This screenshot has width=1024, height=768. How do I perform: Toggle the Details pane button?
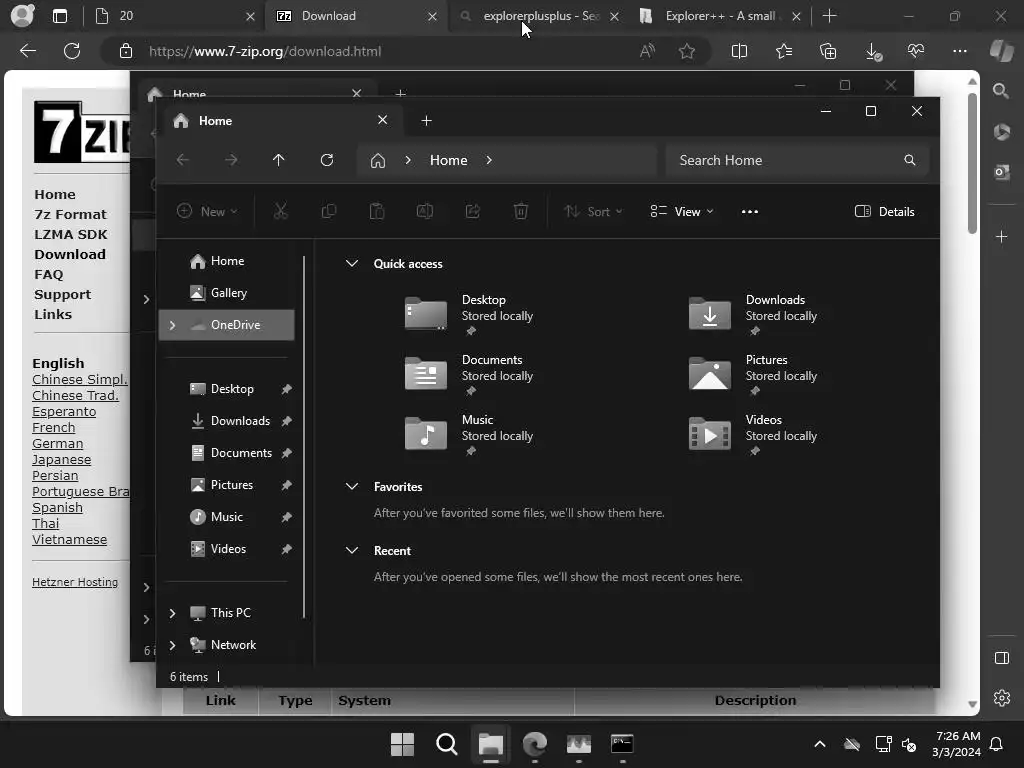coord(884,212)
